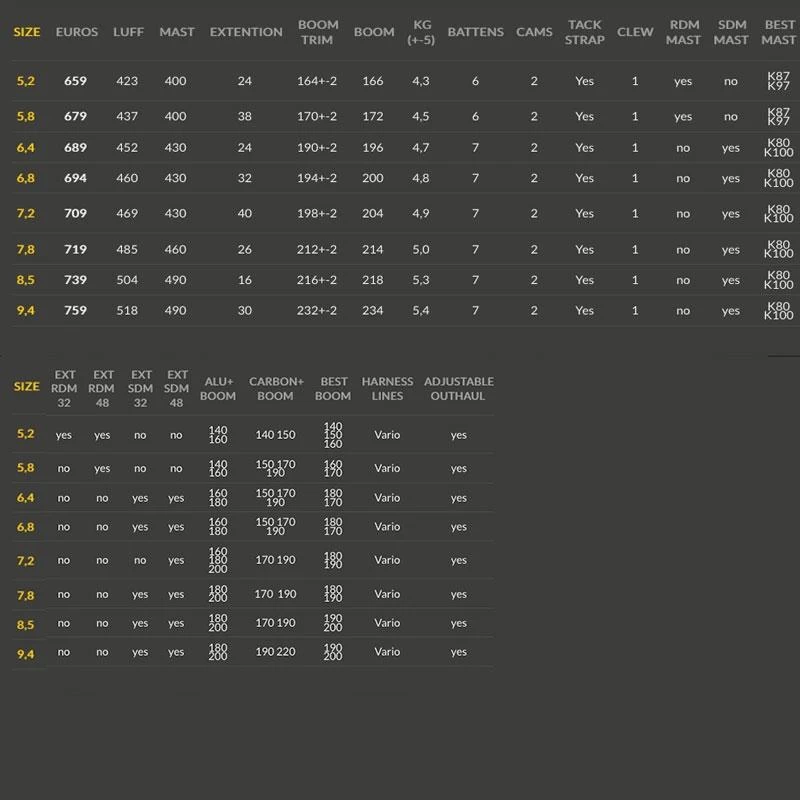Click the HARNESS LINES column header

coord(387,388)
